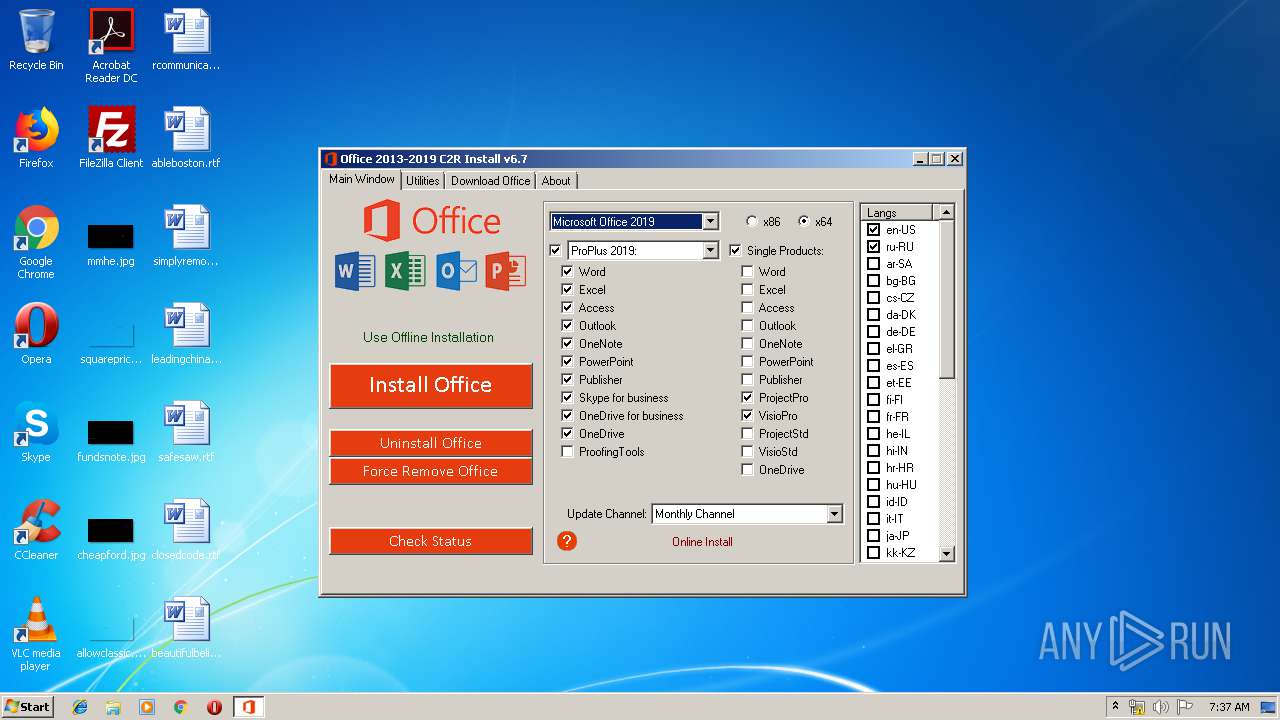Open FileZilla Client desktop icon
Screen dimensions: 1280x720
tap(111, 138)
